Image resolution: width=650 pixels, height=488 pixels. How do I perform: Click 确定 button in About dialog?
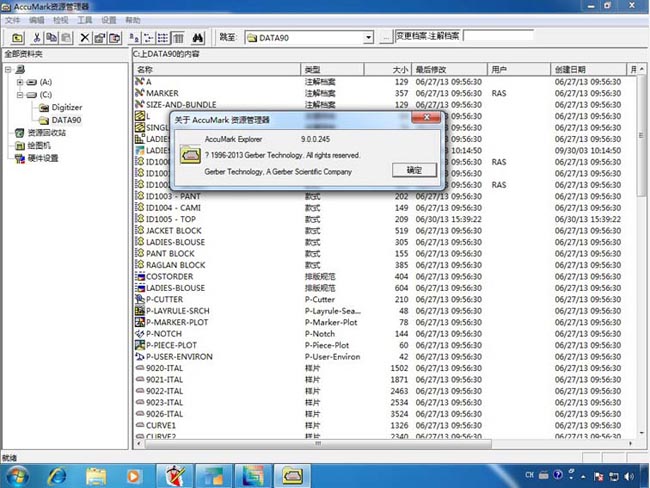point(414,170)
